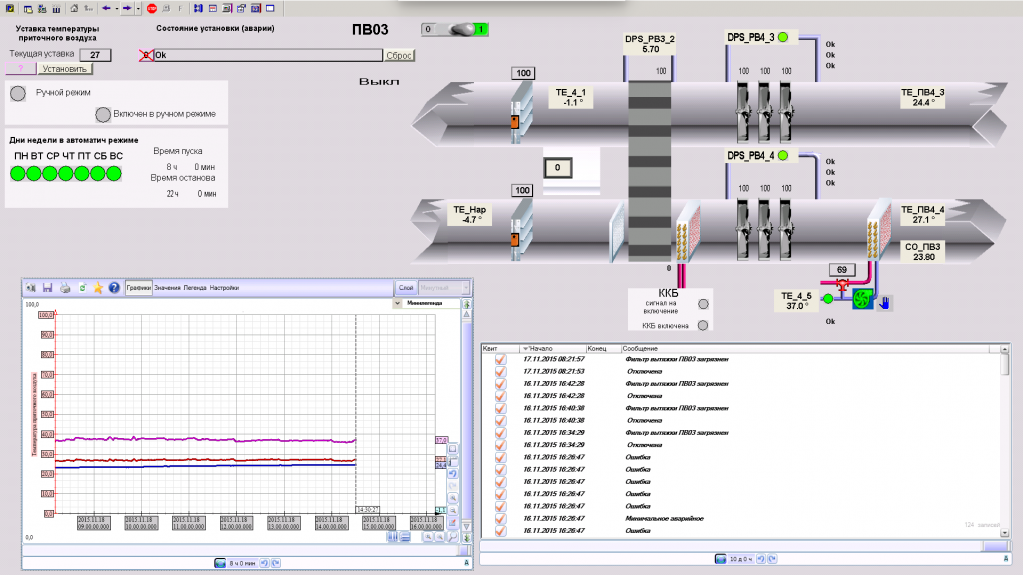This screenshot has width=1023, height=575.
Task: Click the 69 valve position value
Action: tap(842, 270)
